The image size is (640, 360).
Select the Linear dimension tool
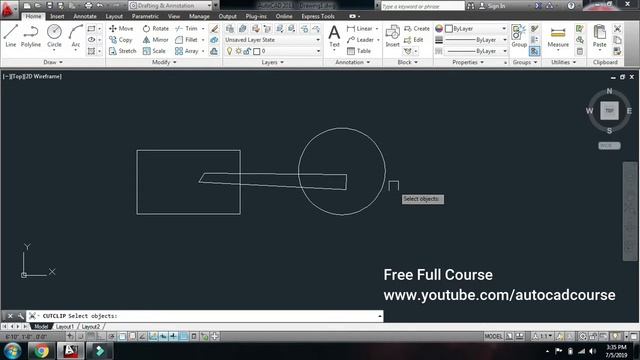[360, 29]
